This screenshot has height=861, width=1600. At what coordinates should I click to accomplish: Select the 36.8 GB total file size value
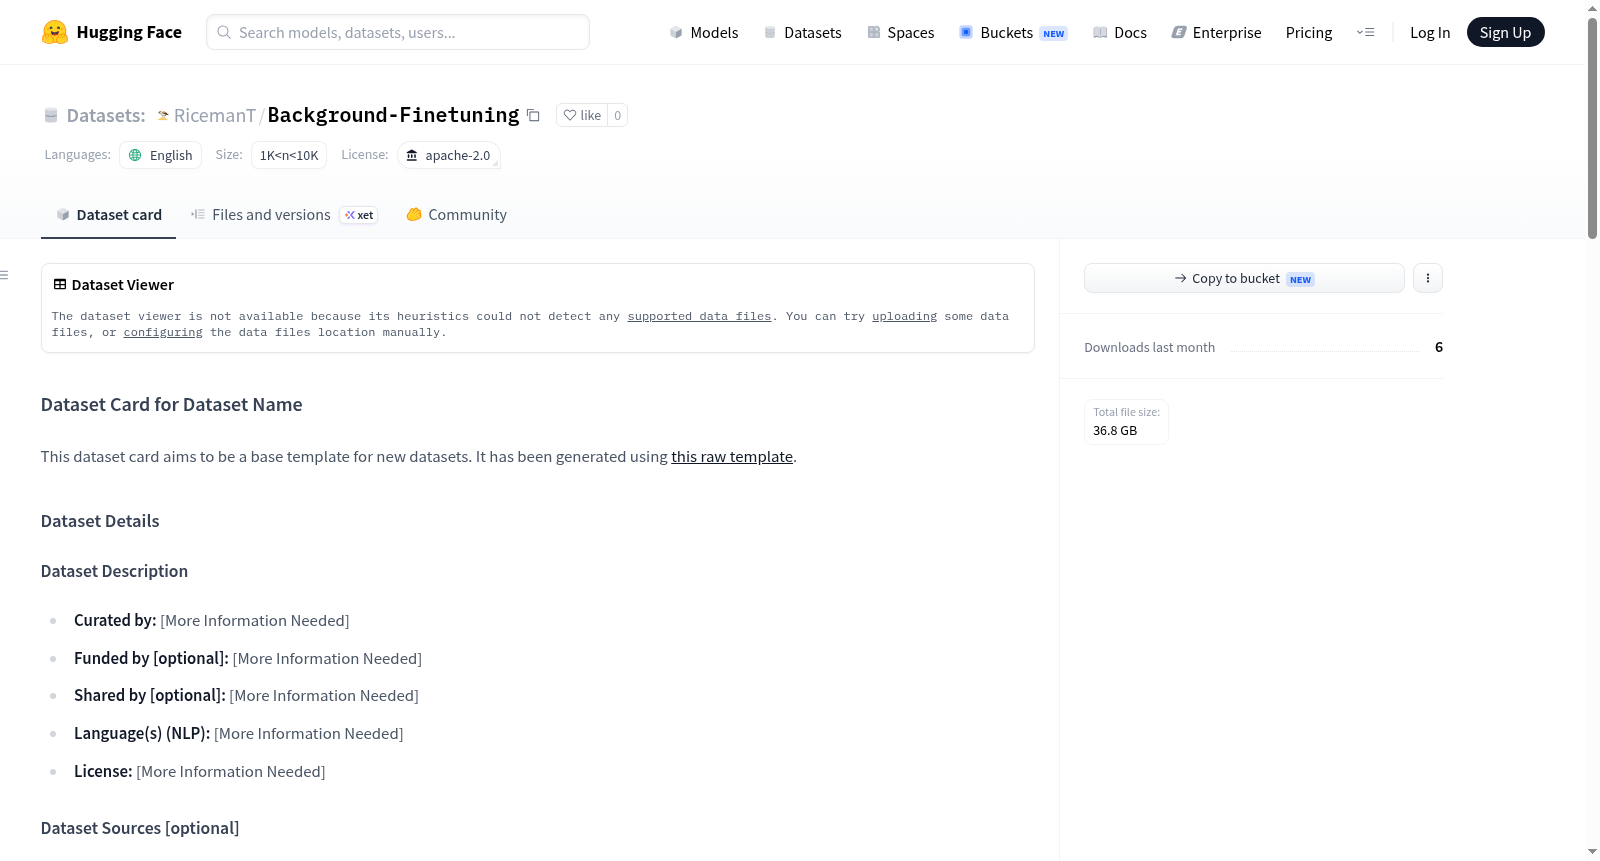tap(1115, 431)
